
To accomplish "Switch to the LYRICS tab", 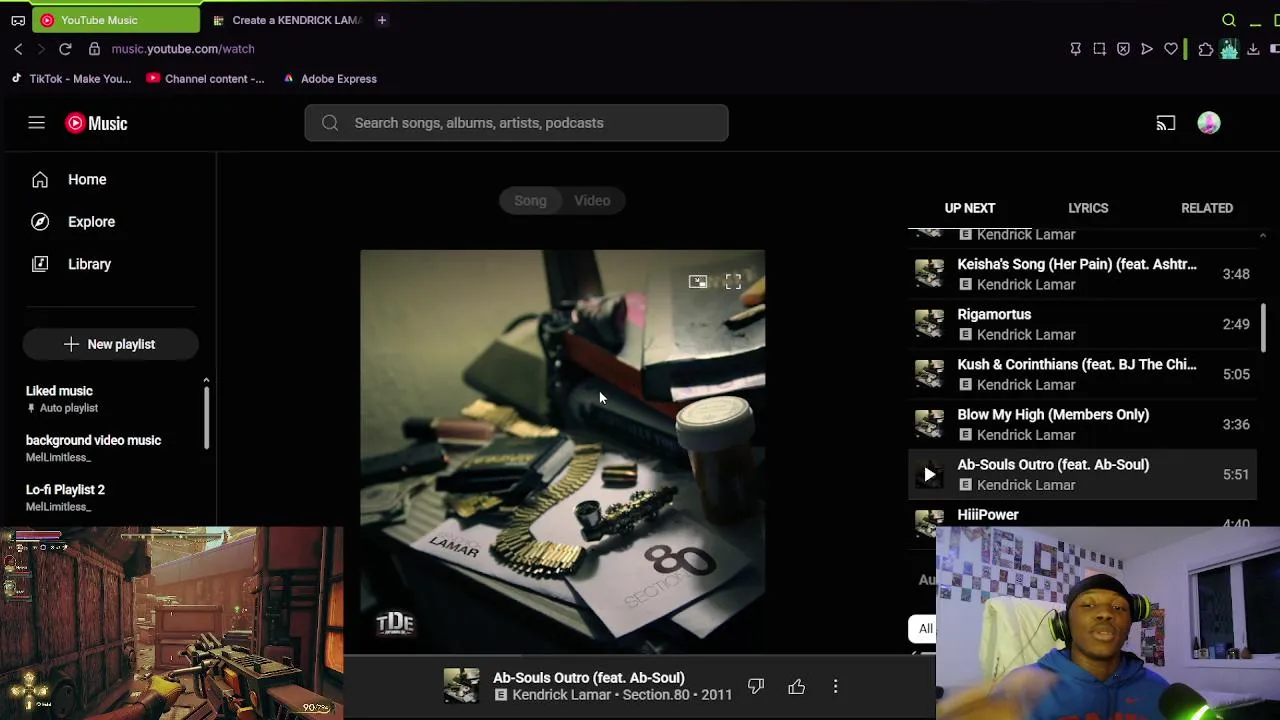I will 1088,208.
